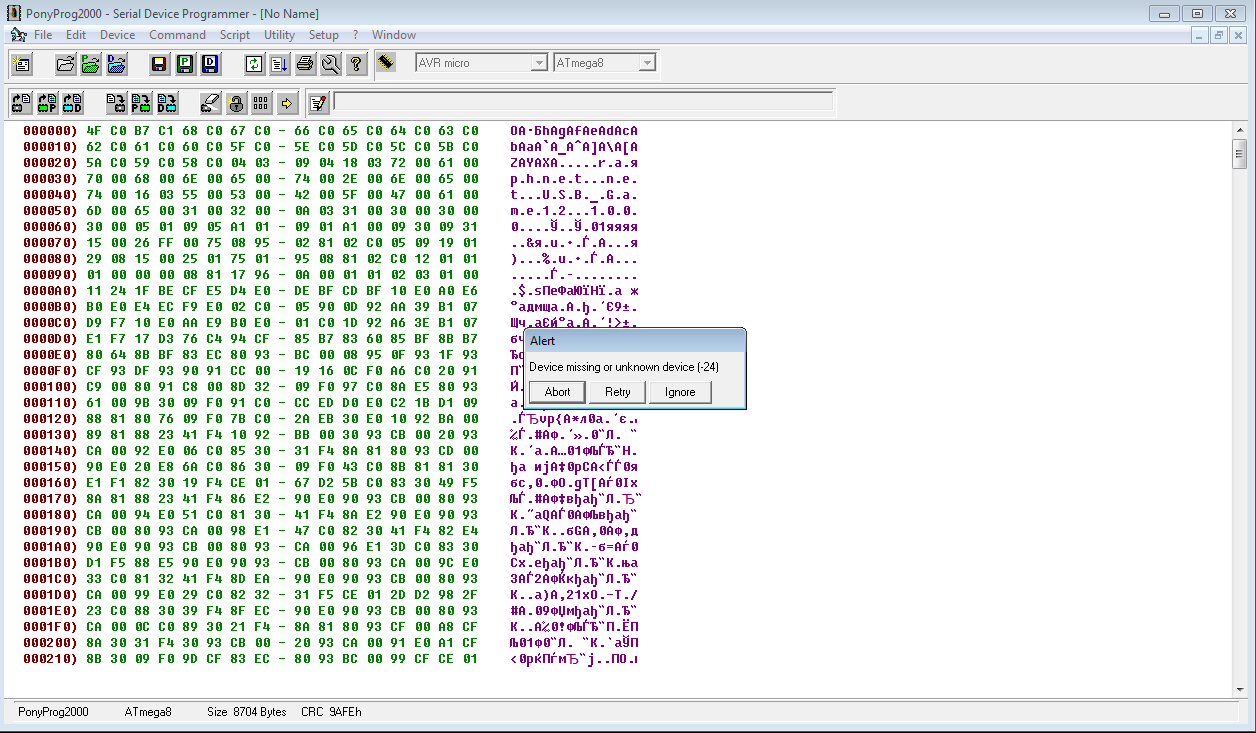Click the Alert dialog title bar
Screen dimensions: 1256x733
point(635,341)
